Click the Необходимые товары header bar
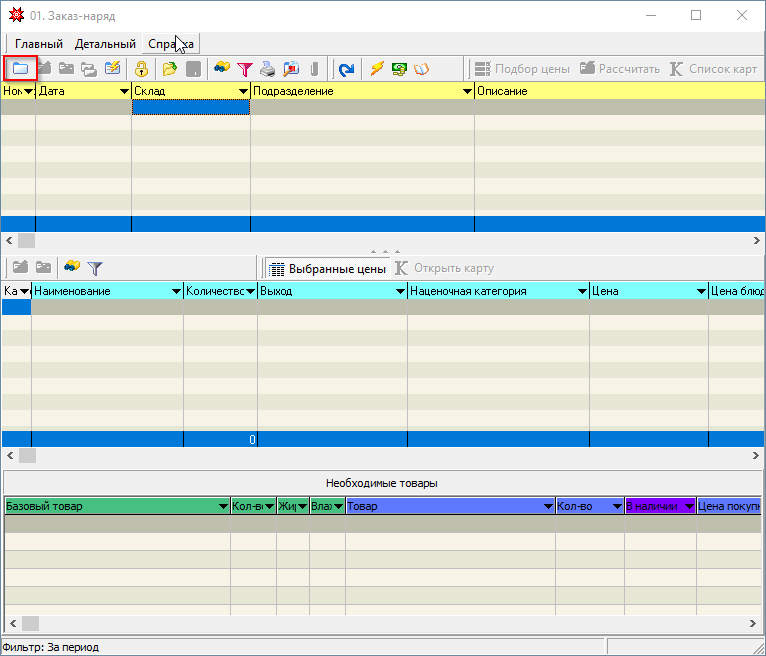The width and height of the screenshot is (766, 656). (x=383, y=483)
